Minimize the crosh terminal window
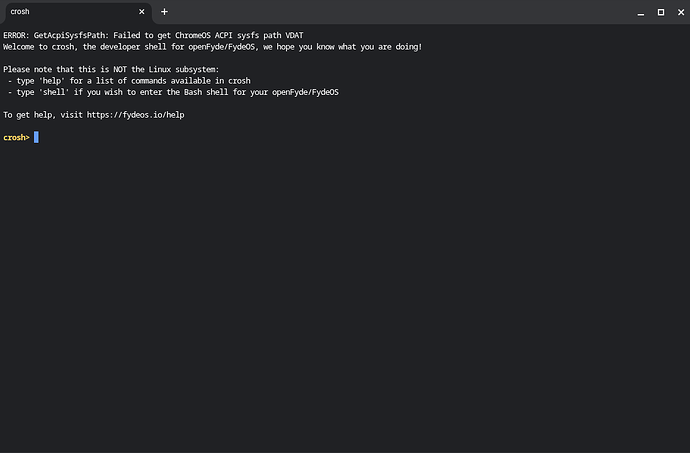Screen dimensions: 690x453 tap(640, 11)
